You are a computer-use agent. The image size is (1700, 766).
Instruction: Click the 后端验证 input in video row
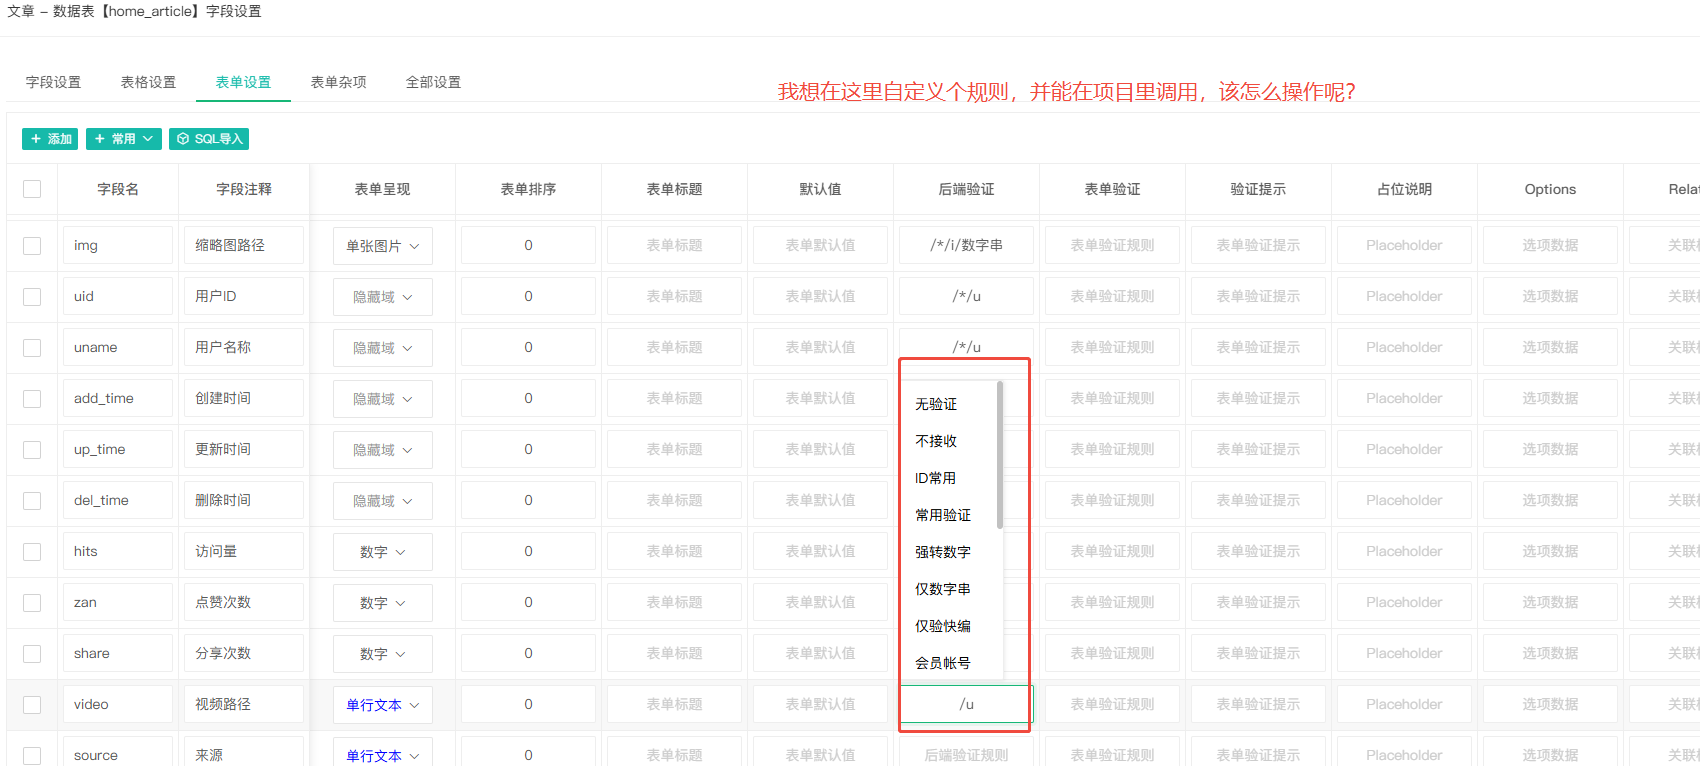pos(966,704)
